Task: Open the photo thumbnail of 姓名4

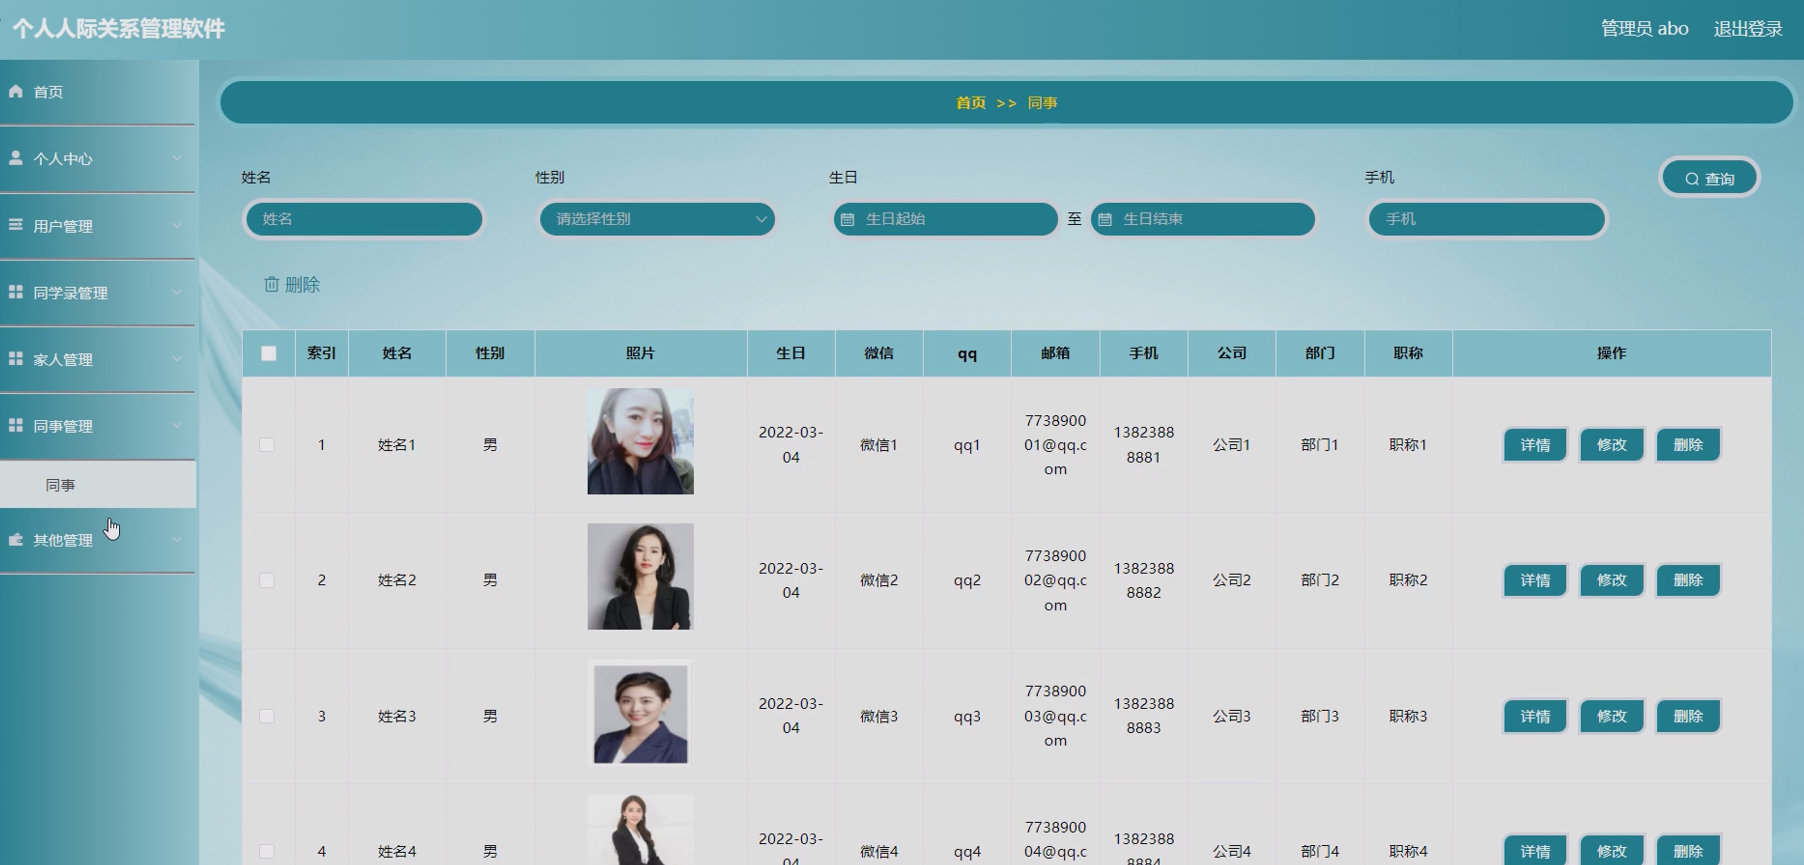Action: point(640,830)
